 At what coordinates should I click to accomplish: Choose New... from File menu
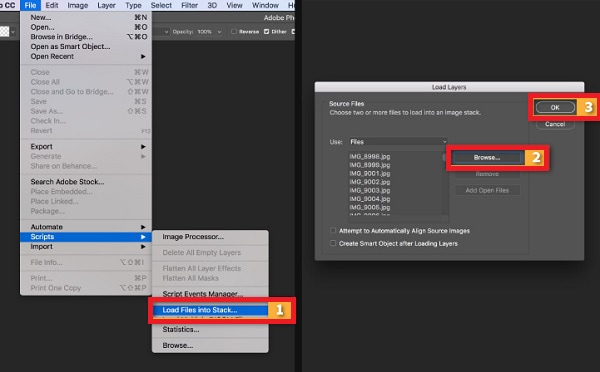pos(86,17)
